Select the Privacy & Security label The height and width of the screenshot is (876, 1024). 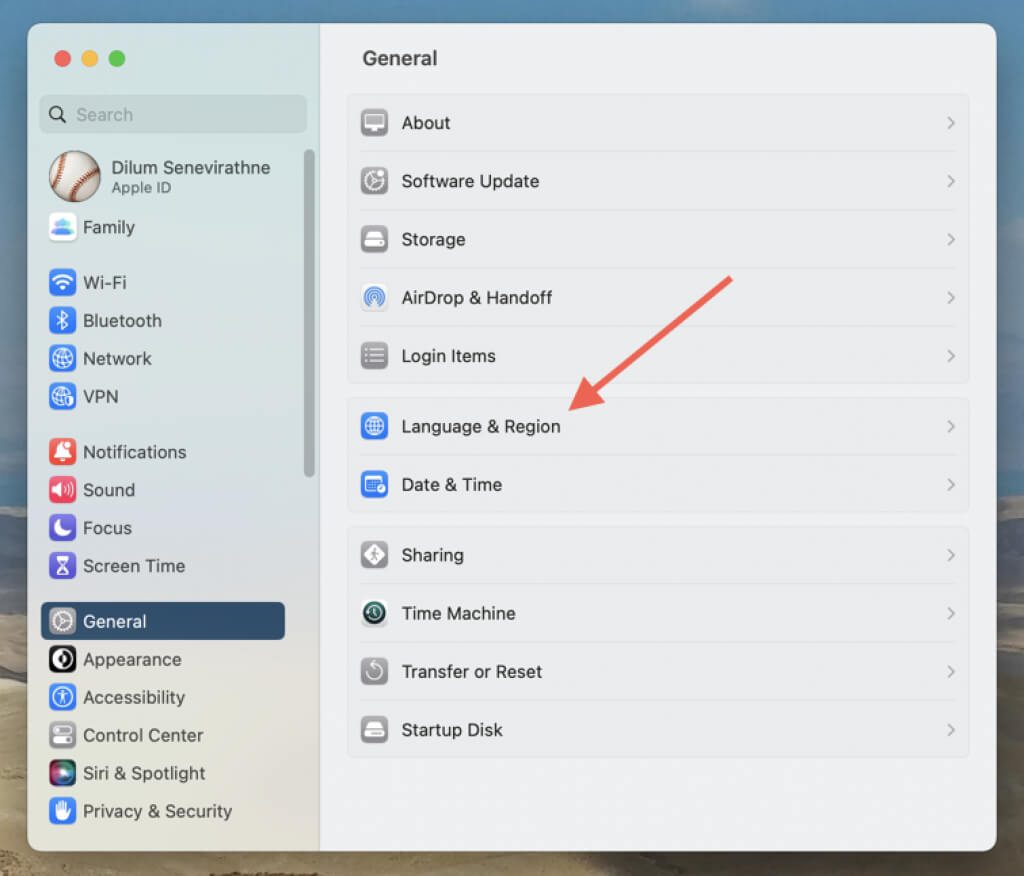tap(157, 811)
